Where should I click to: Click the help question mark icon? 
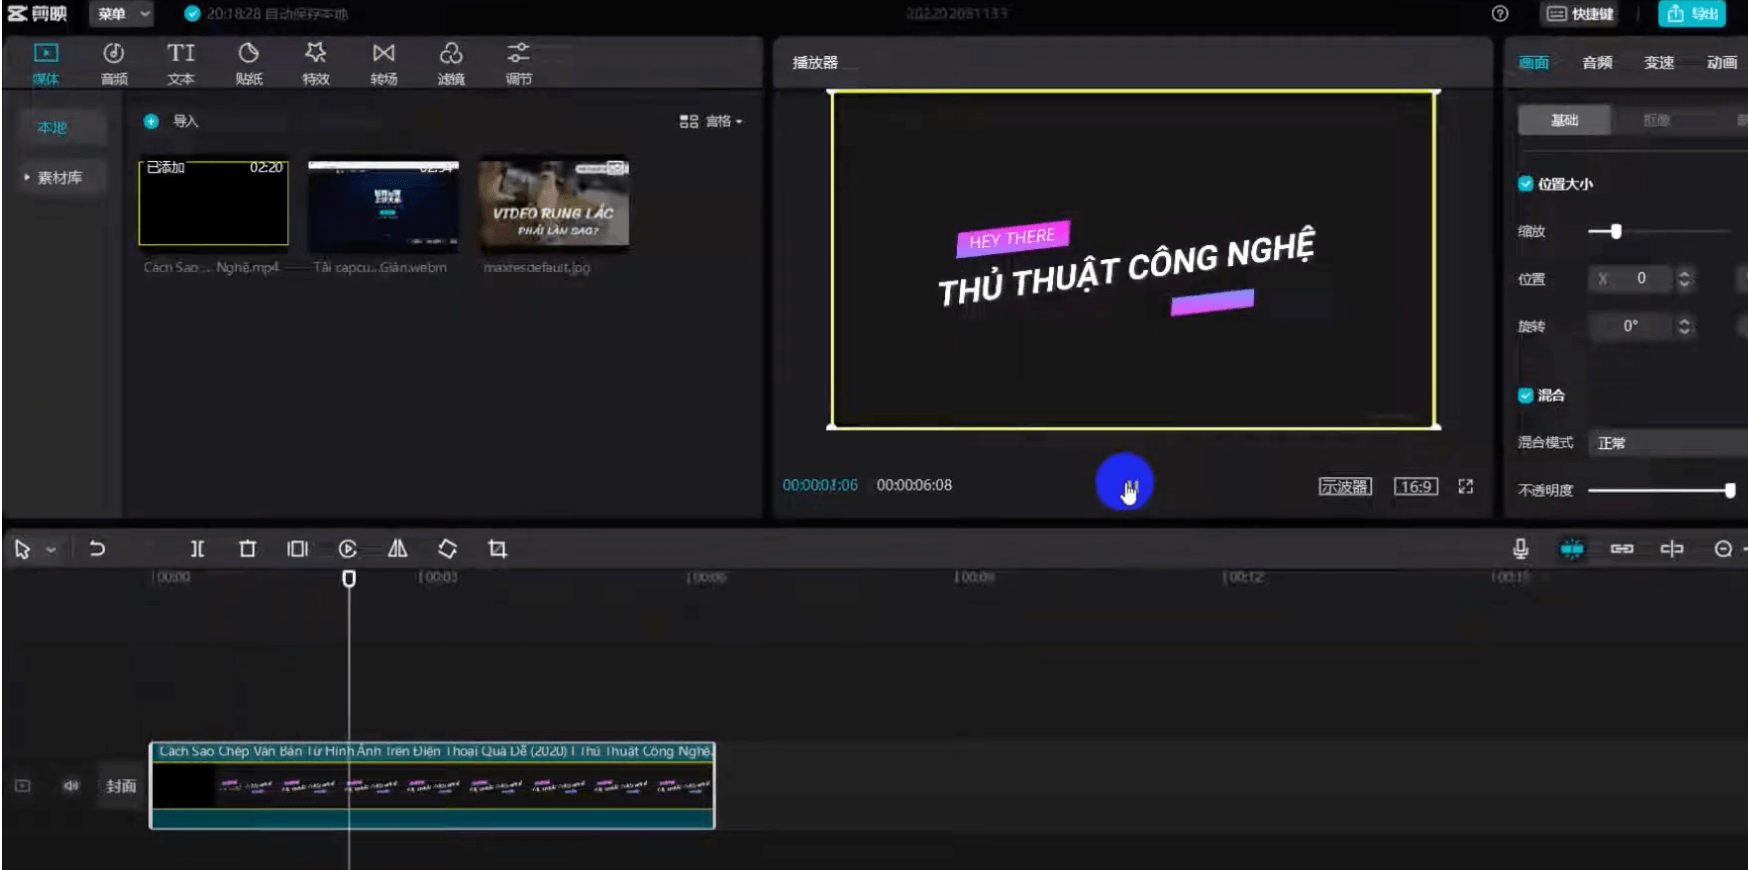click(1499, 14)
